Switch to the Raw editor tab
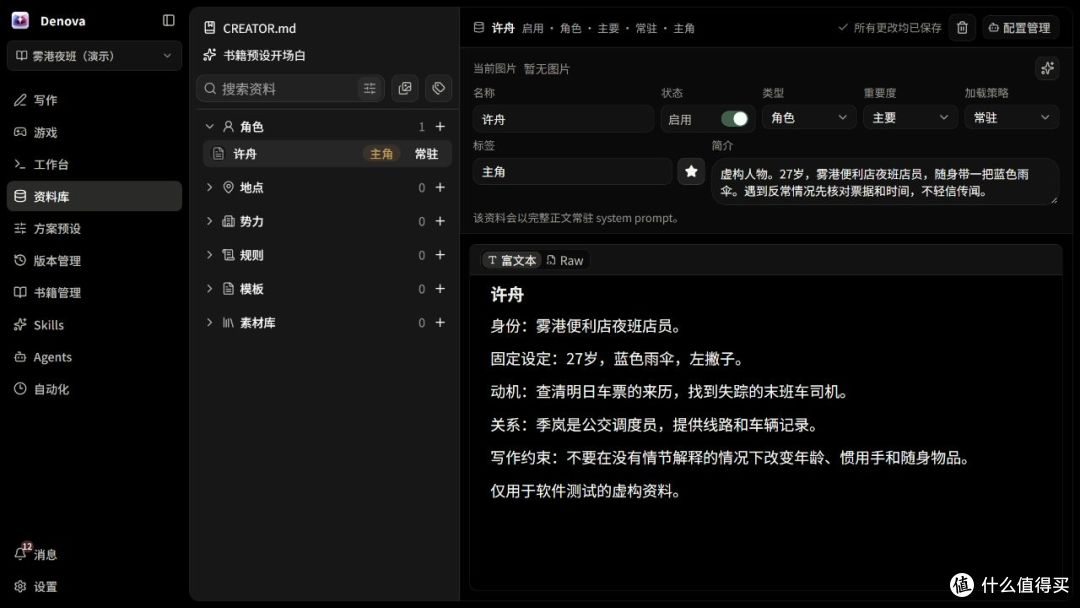The height and width of the screenshot is (608, 1080). click(565, 260)
